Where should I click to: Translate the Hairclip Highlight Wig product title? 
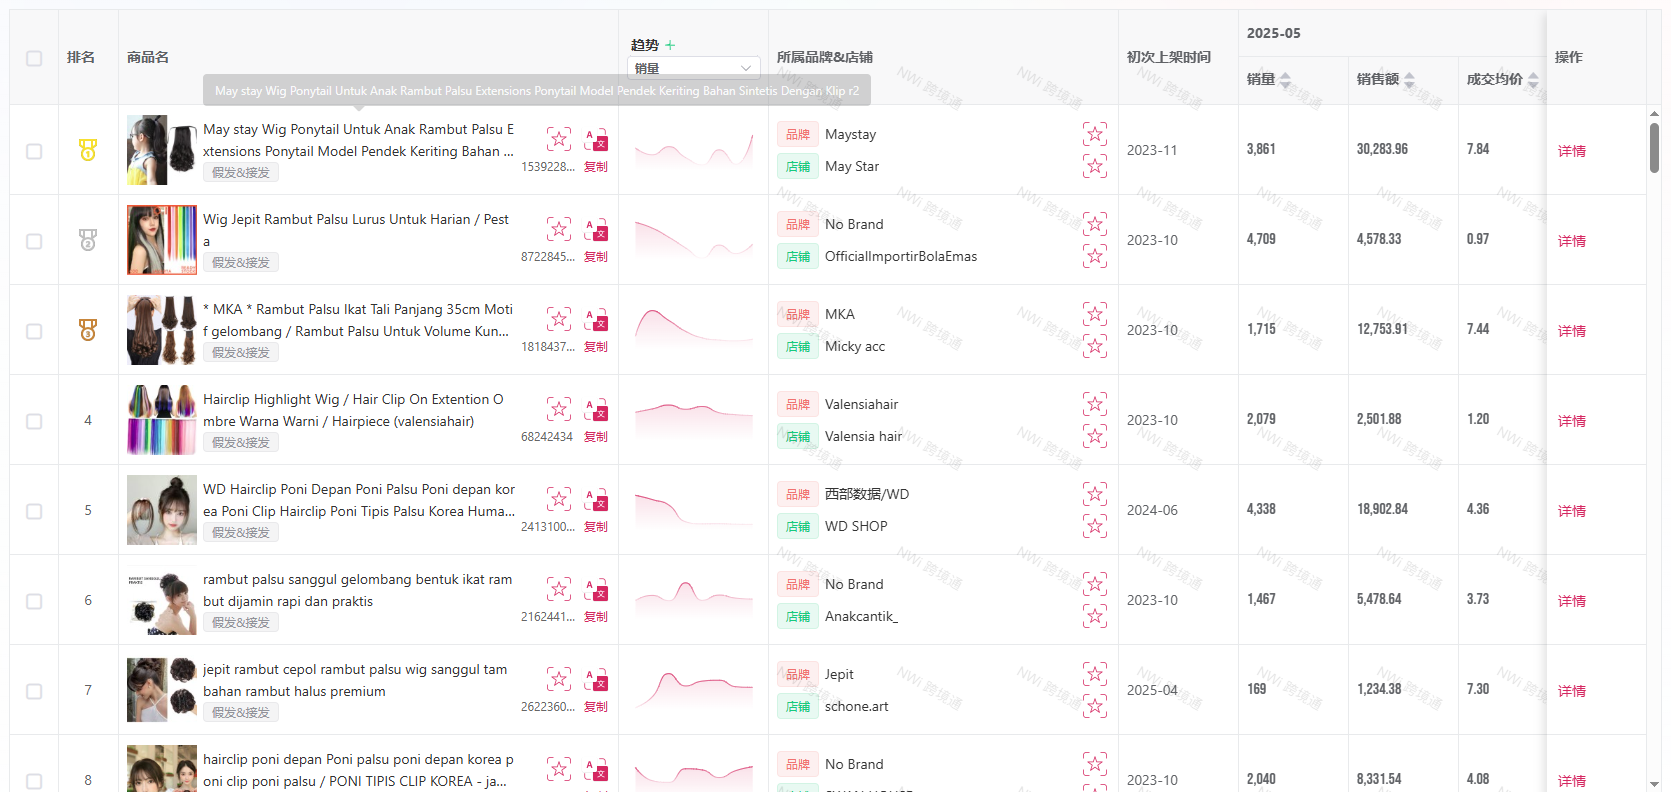(596, 409)
